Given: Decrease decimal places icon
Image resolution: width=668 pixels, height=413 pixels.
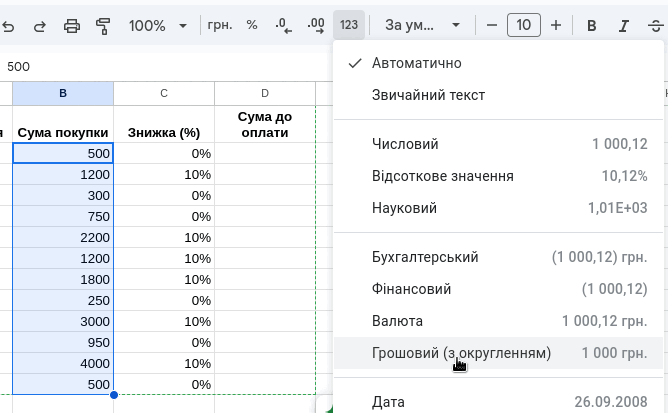Looking at the screenshot, I should [x=283, y=25].
